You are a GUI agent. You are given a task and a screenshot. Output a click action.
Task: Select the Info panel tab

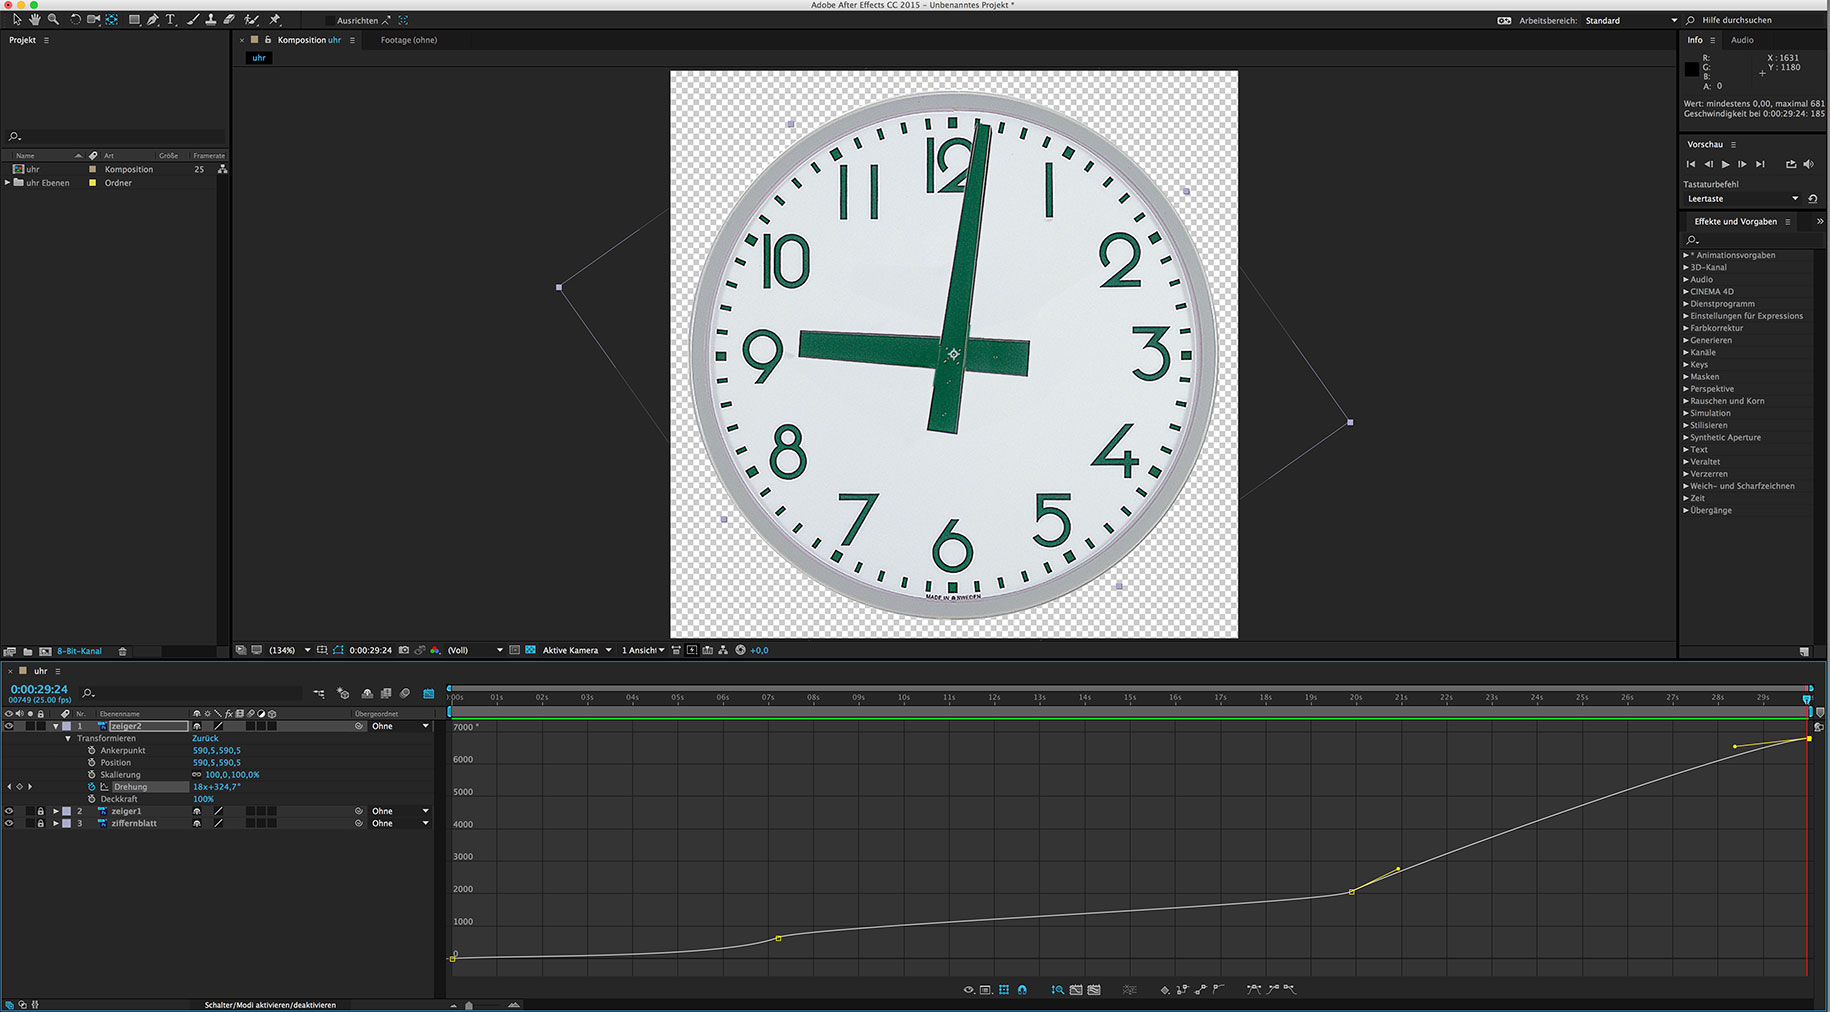click(1695, 40)
